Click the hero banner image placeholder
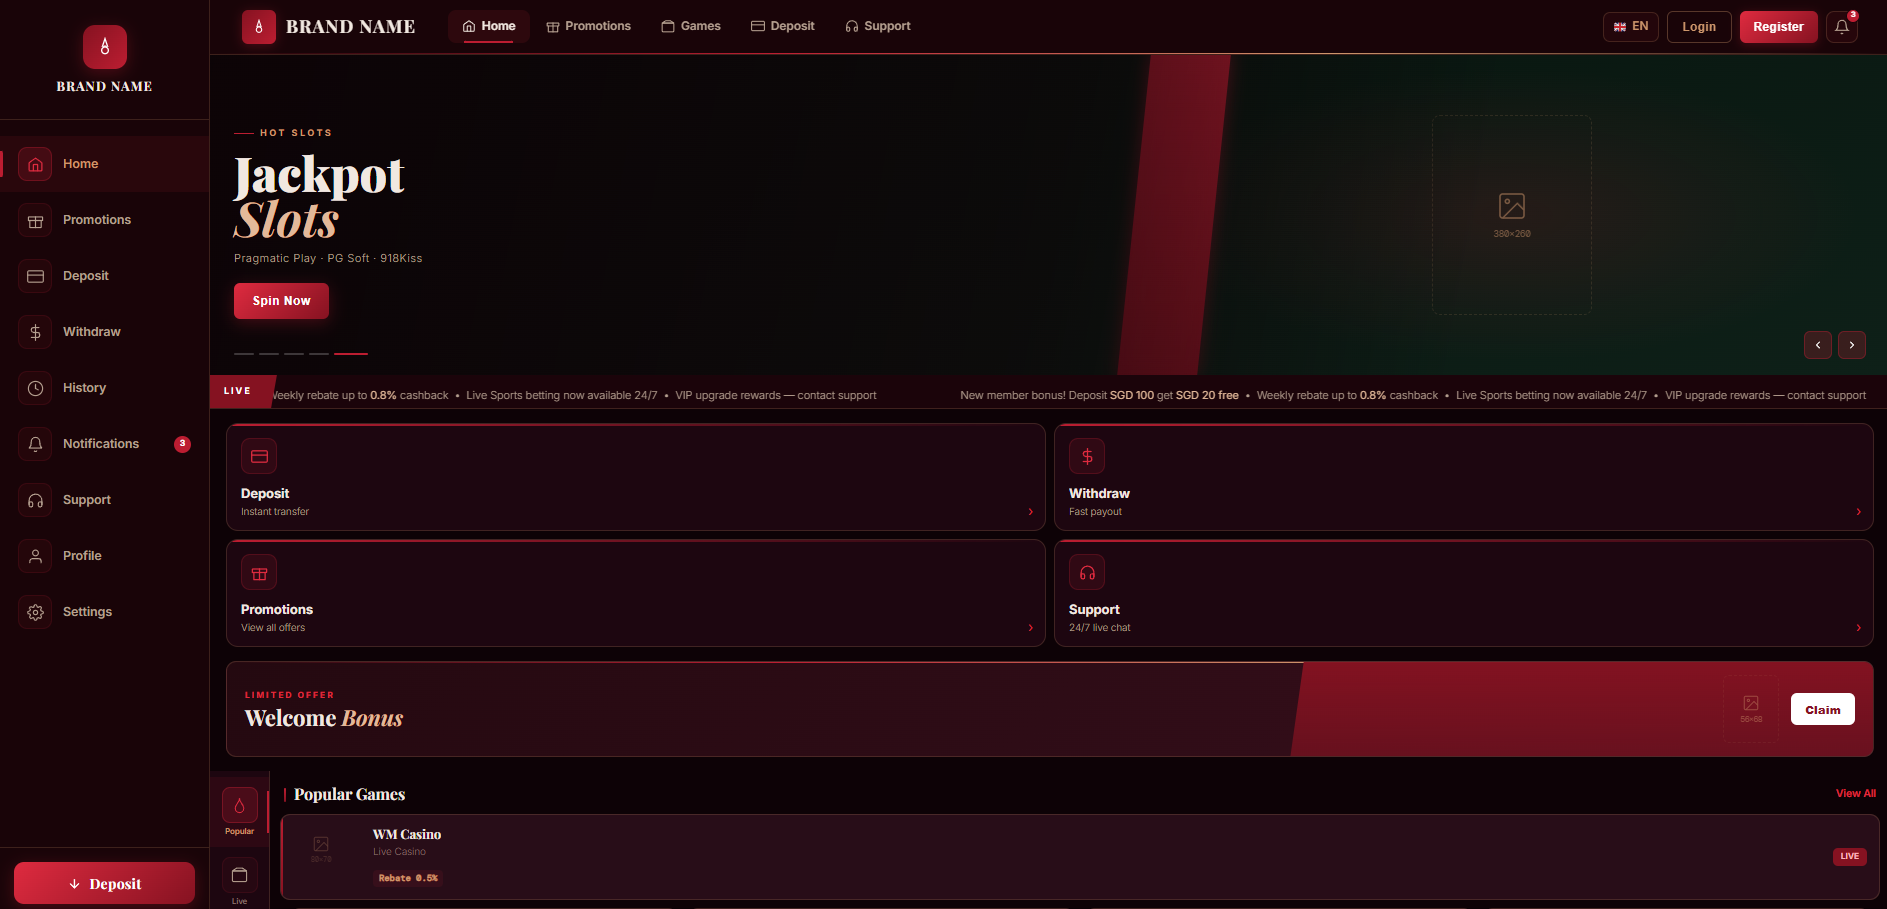The height and width of the screenshot is (909, 1887). point(1512,215)
